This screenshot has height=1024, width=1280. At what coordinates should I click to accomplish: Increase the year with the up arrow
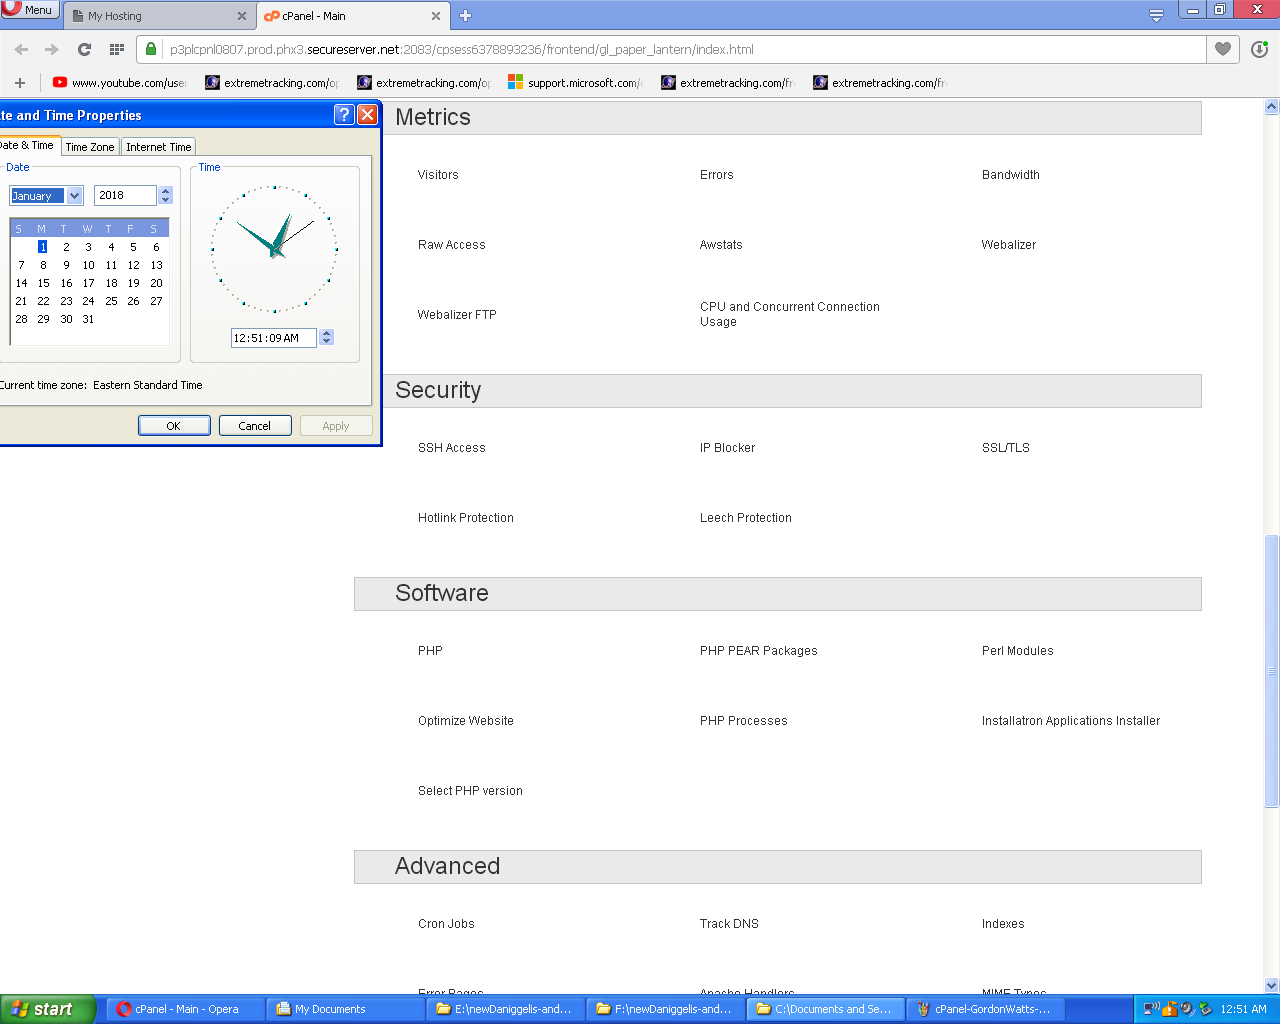(x=166, y=191)
